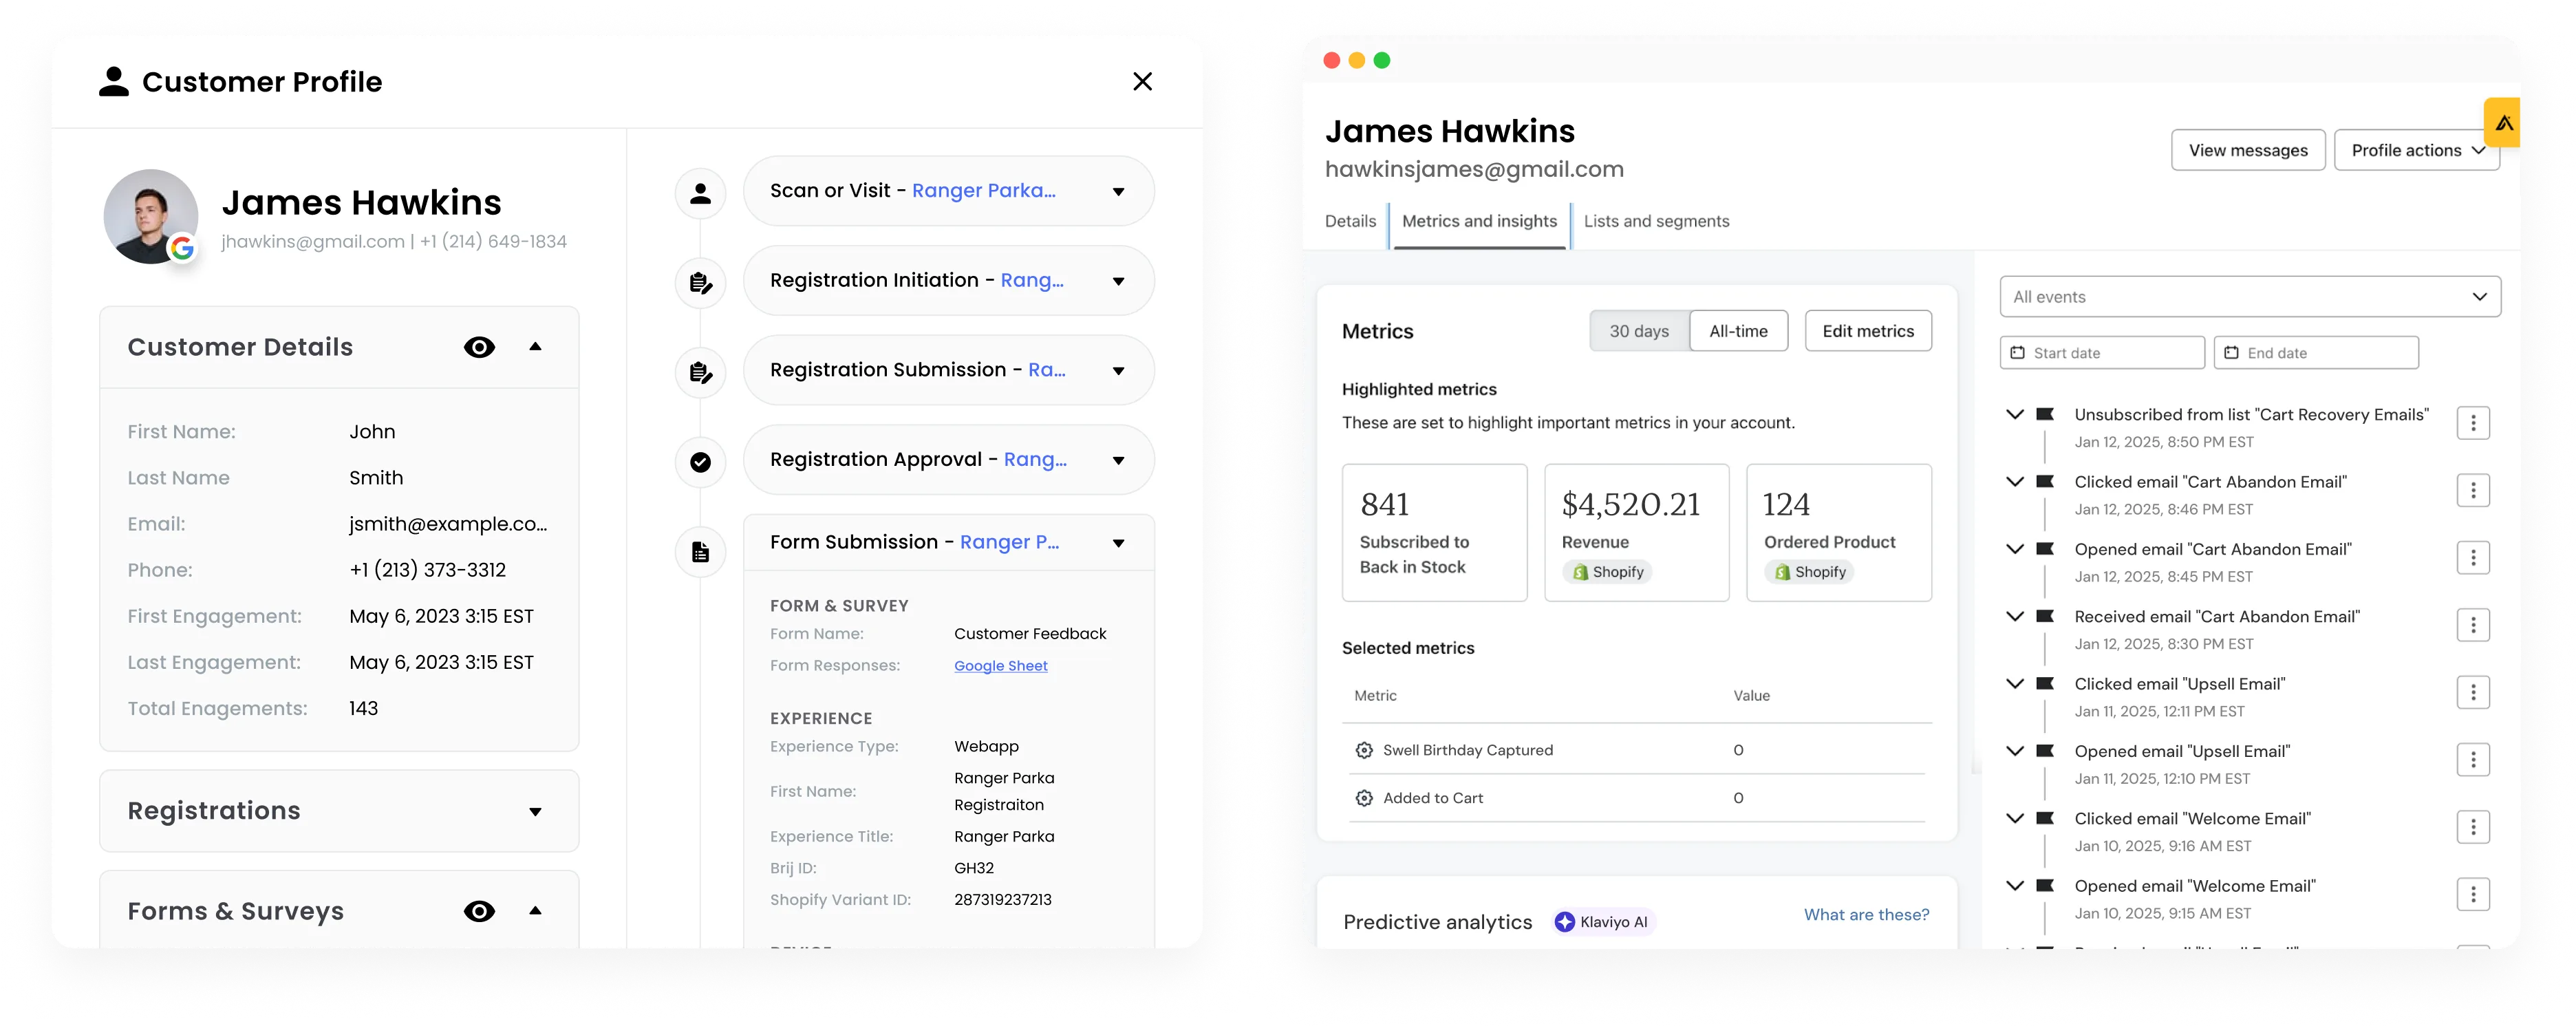This screenshot has height=1026, width=2576.
Task: Click the yellow side widget icon
Action: pyautogui.click(x=2503, y=123)
